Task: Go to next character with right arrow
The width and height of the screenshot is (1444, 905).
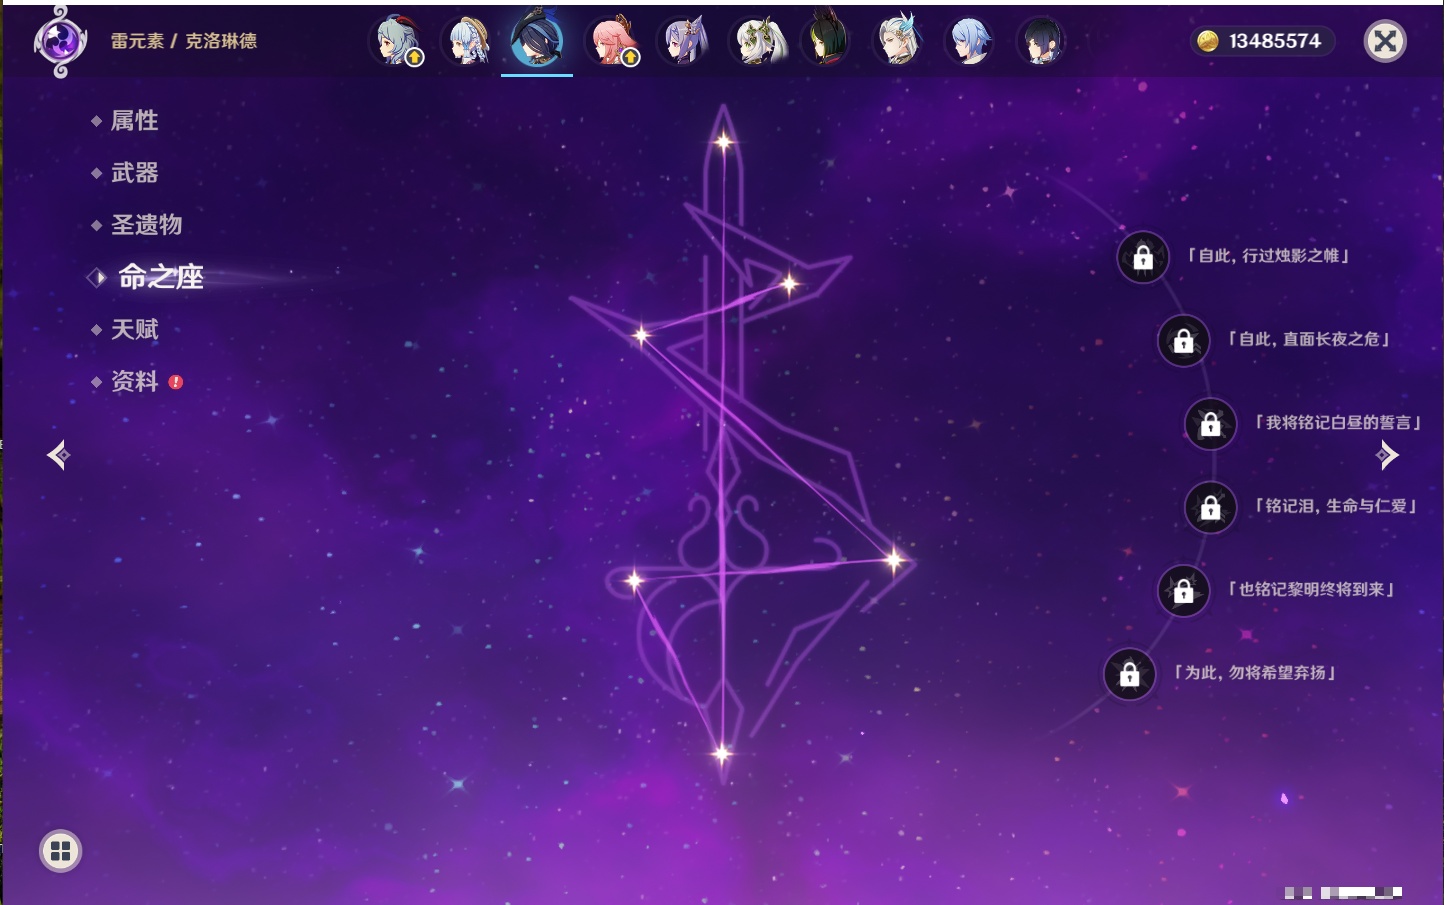Action: click(x=1387, y=455)
